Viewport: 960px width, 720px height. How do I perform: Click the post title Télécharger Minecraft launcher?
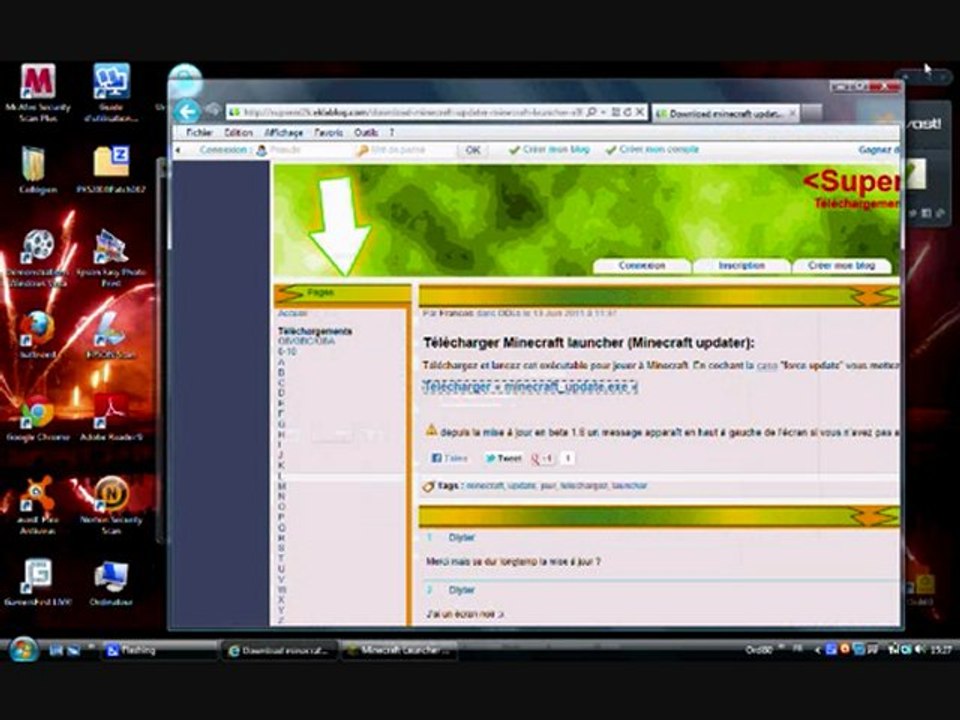pyautogui.click(x=588, y=343)
